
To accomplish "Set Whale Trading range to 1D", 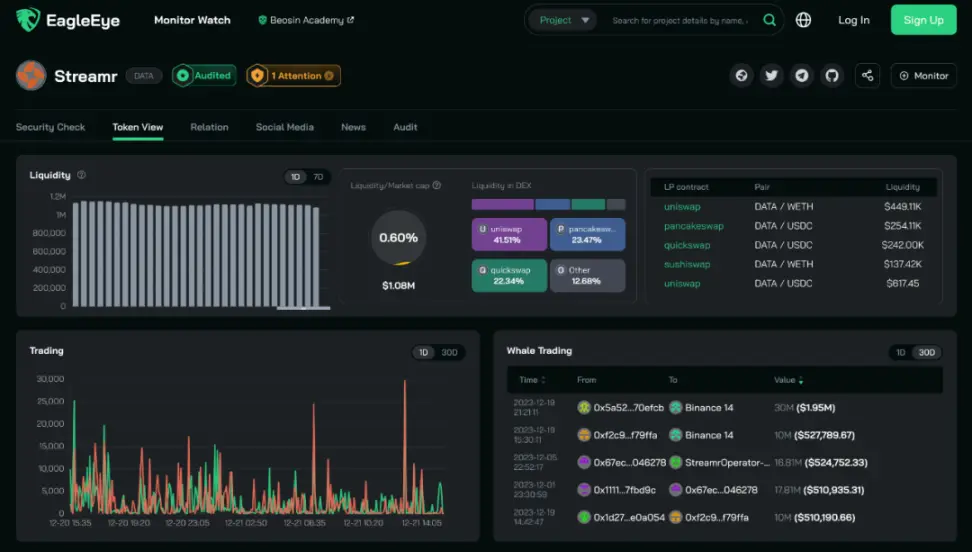I will [901, 352].
